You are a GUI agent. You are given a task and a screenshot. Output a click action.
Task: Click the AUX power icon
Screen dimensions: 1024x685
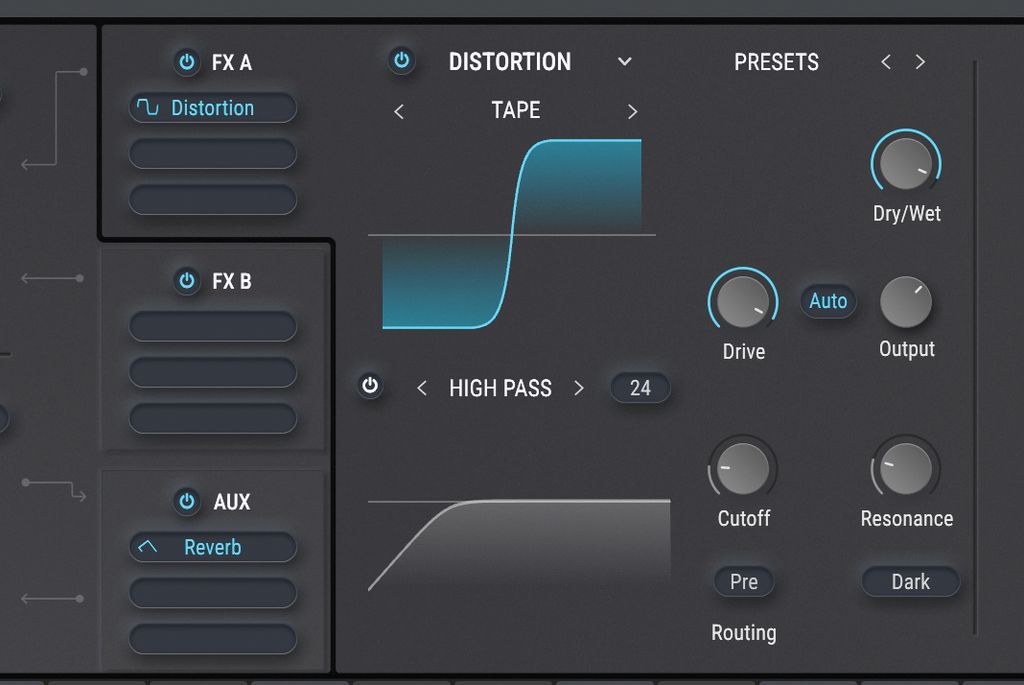(186, 502)
